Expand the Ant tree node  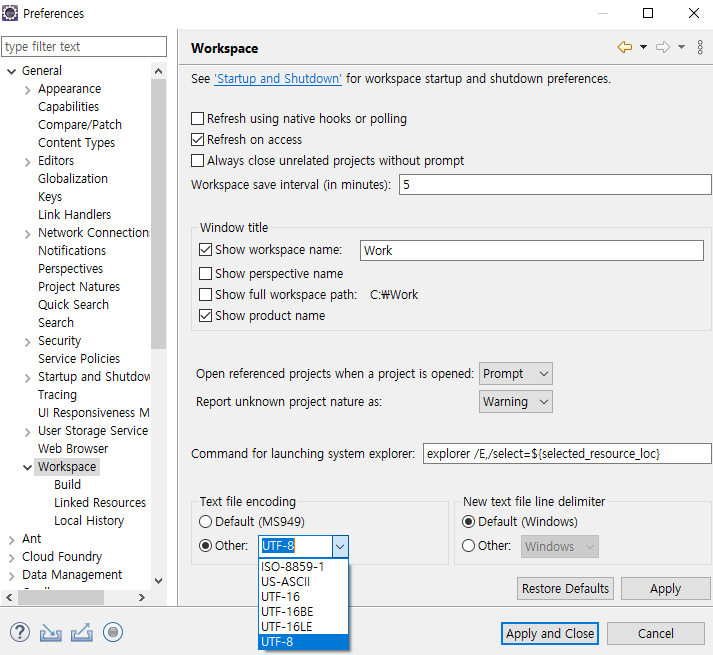11,540
